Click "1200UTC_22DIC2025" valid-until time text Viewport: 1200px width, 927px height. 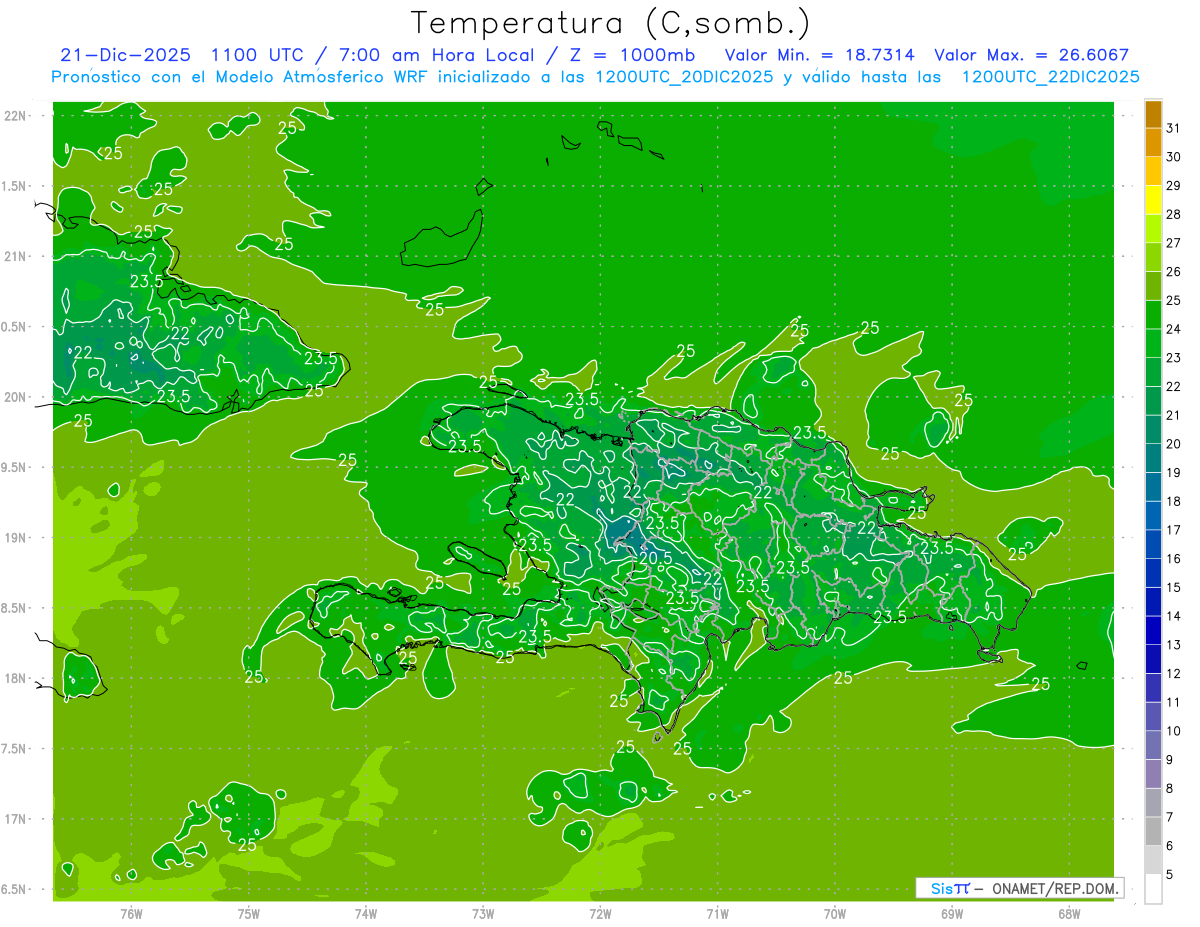pyautogui.click(x=1050, y=77)
